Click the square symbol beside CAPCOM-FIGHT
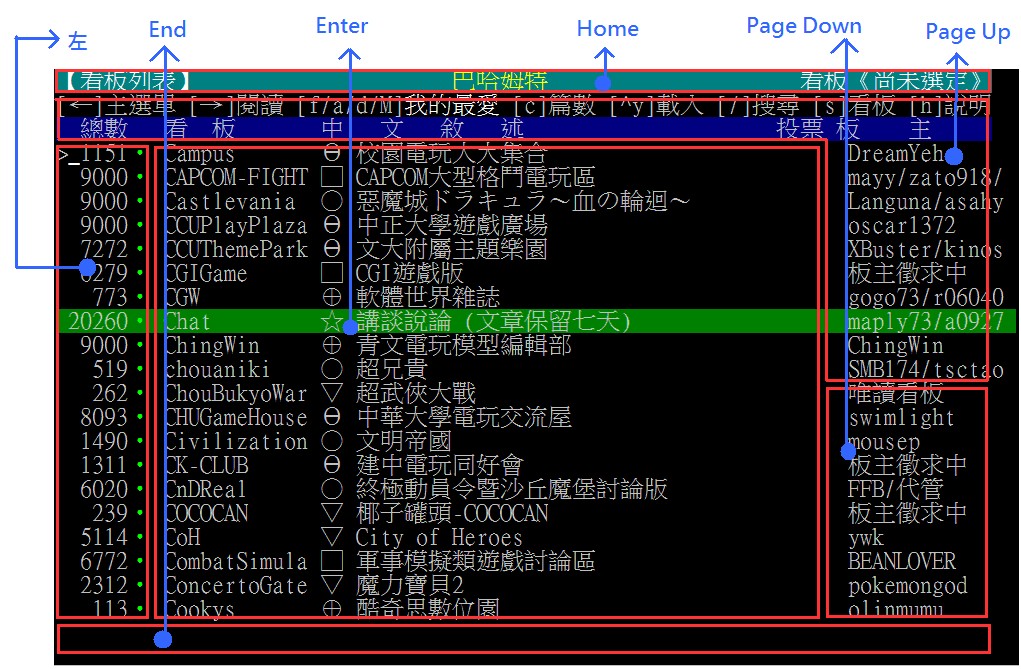The height and width of the screenshot is (669, 1021). click(x=331, y=178)
